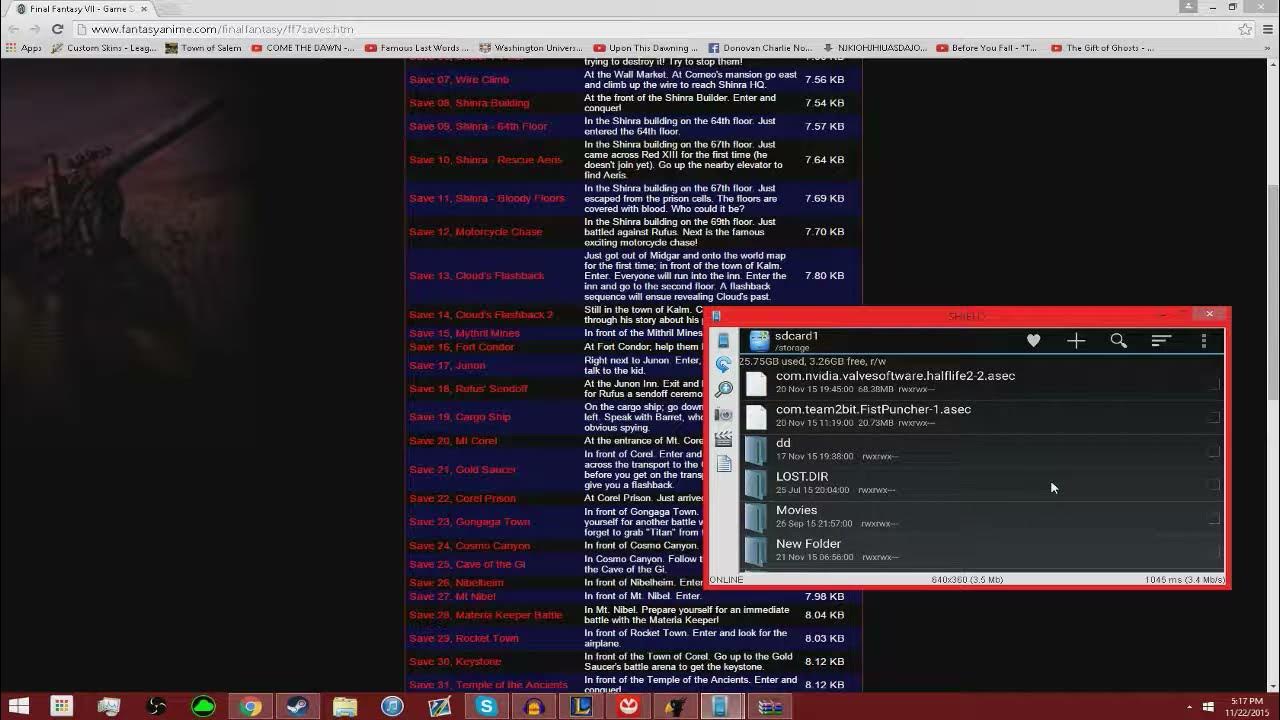The height and width of the screenshot is (720, 1280).
Task: Open Steam from taskbar
Action: click(297, 707)
